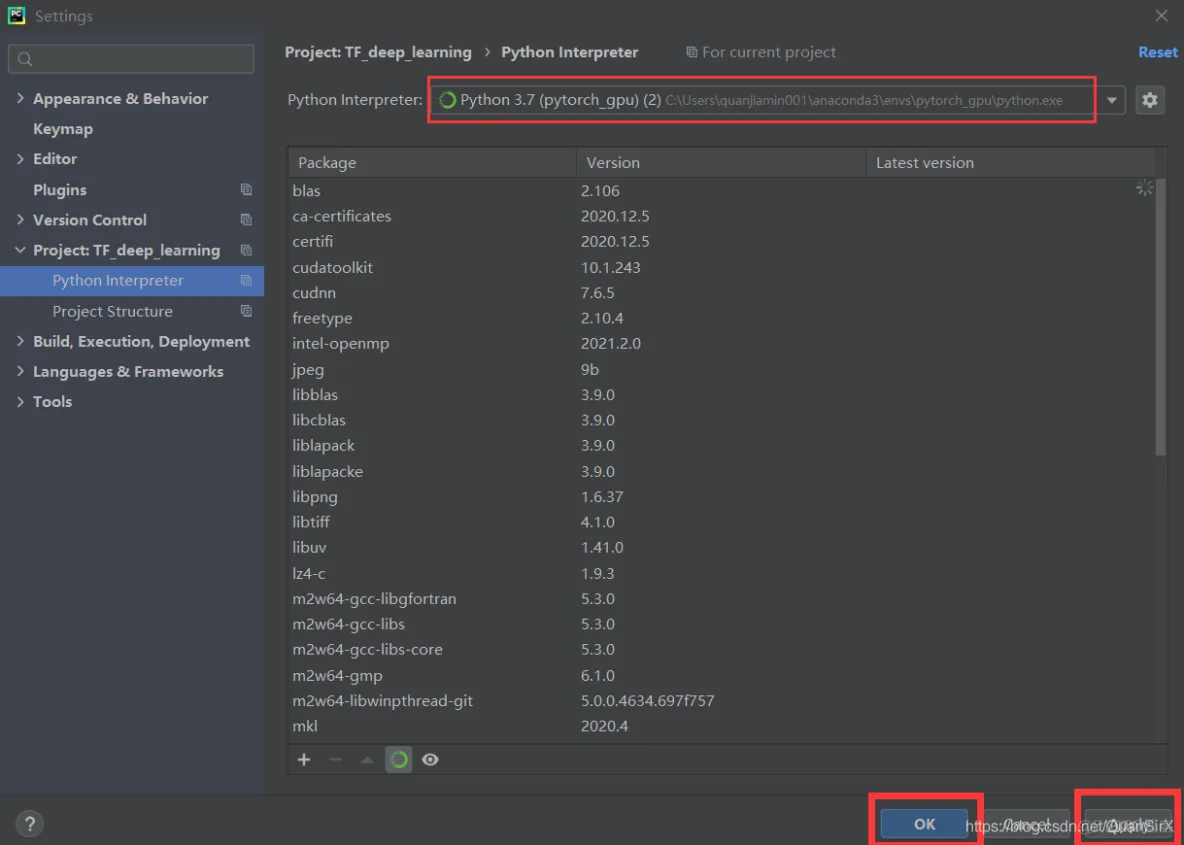Sort by the Version column header
Viewport: 1184px width, 845px height.
pyautogui.click(x=721, y=162)
